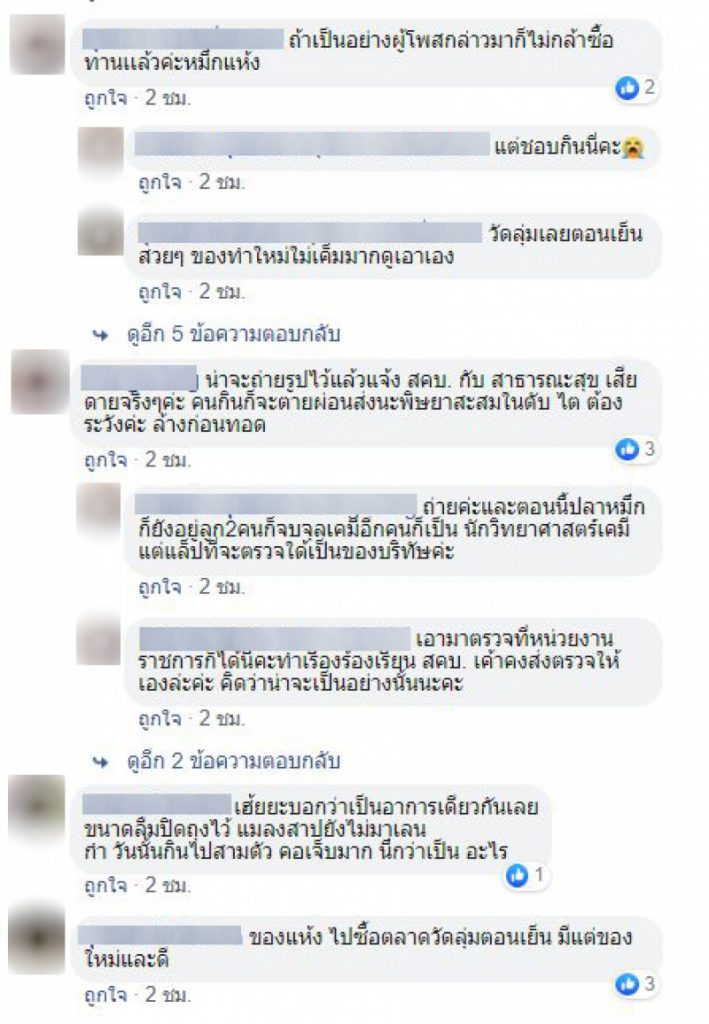Open timestamp 2 ชม. of the first comment
709x1024 pixels.
[x=168, y=99]
